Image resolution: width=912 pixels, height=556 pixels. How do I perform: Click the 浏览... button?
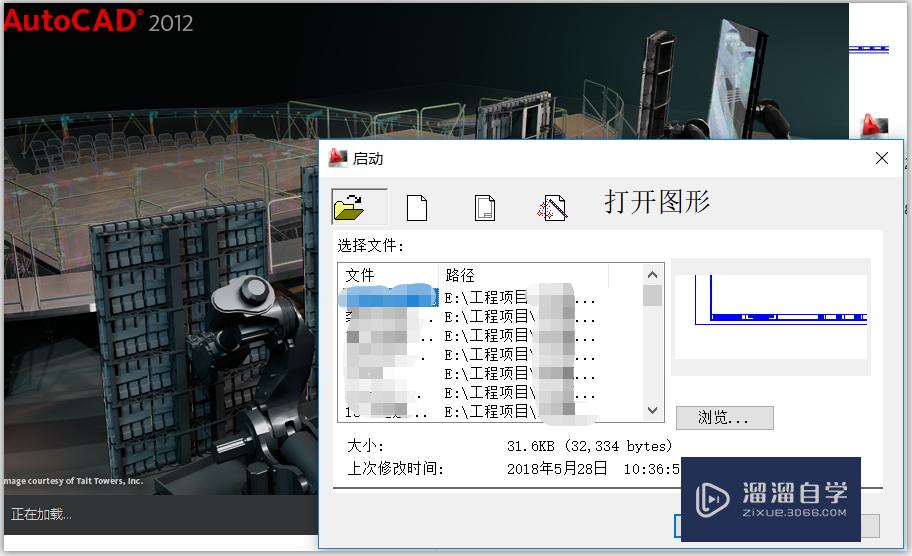[x=724, y=418]
